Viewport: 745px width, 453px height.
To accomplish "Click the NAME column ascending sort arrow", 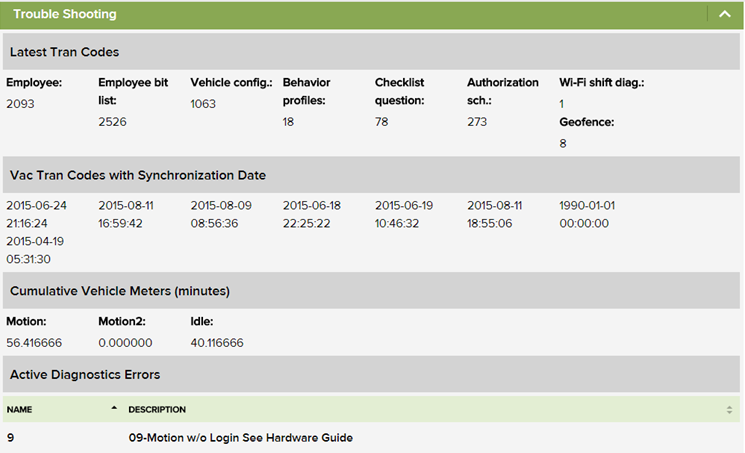I will pyautogui.click(x=114, y=408).
